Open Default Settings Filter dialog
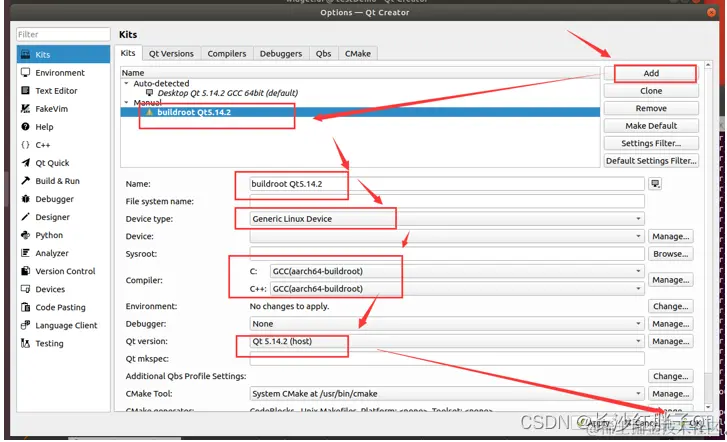The image size is (727, 442). pyautogui.click(x=651, y=161)
